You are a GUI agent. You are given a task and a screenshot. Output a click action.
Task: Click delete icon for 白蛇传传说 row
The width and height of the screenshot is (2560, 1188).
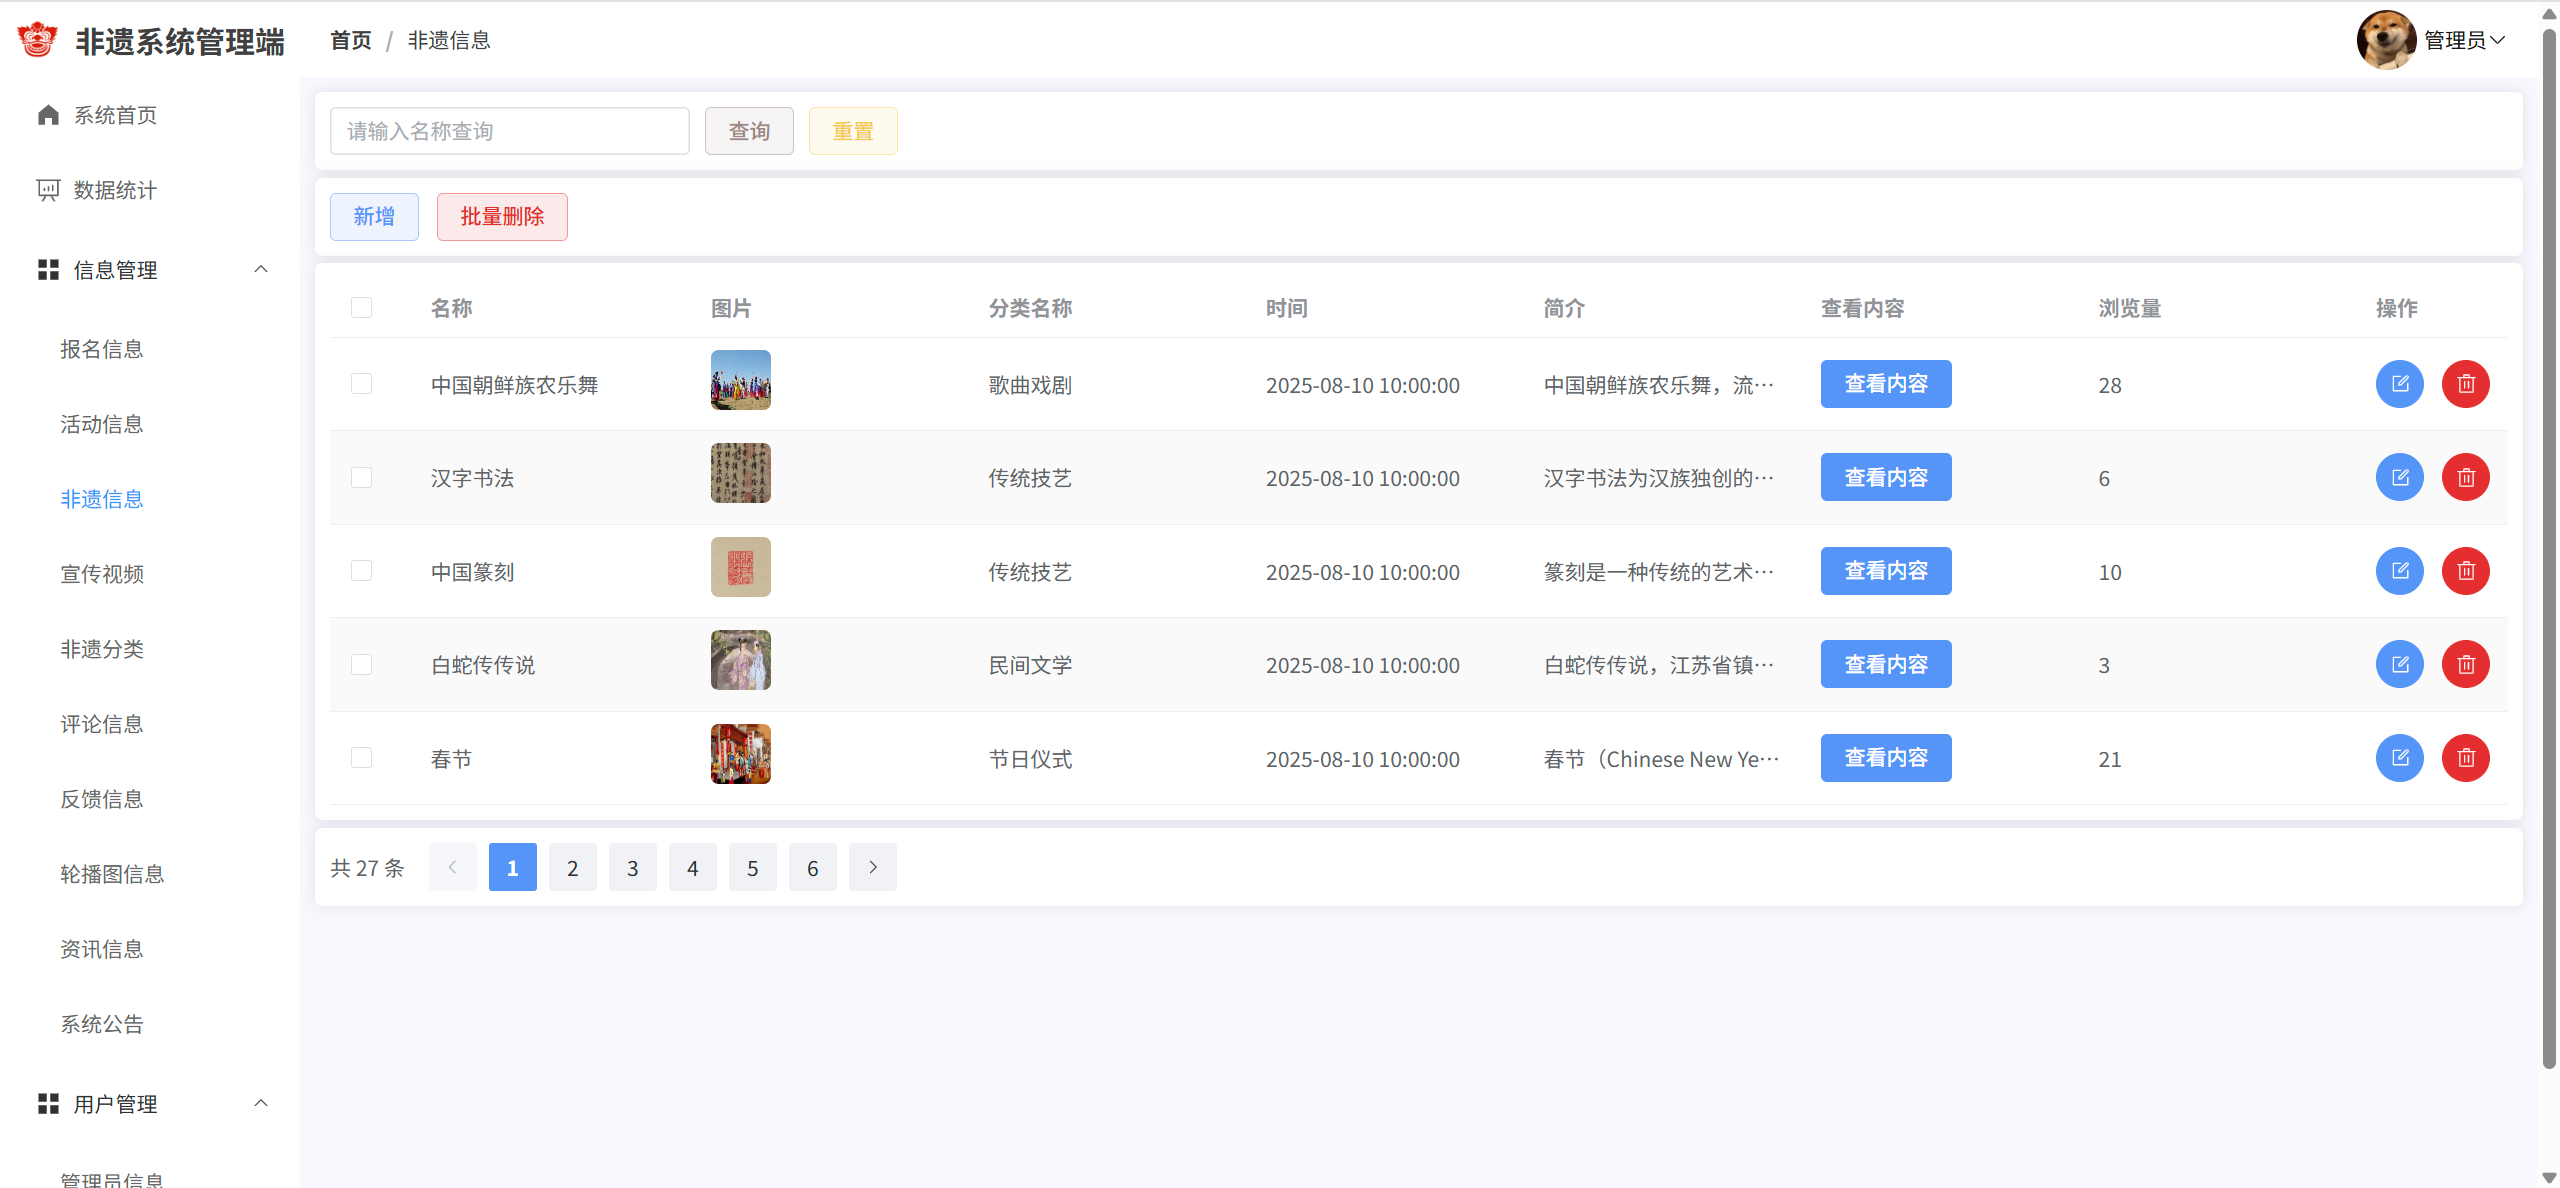[x=2465, y=665]
